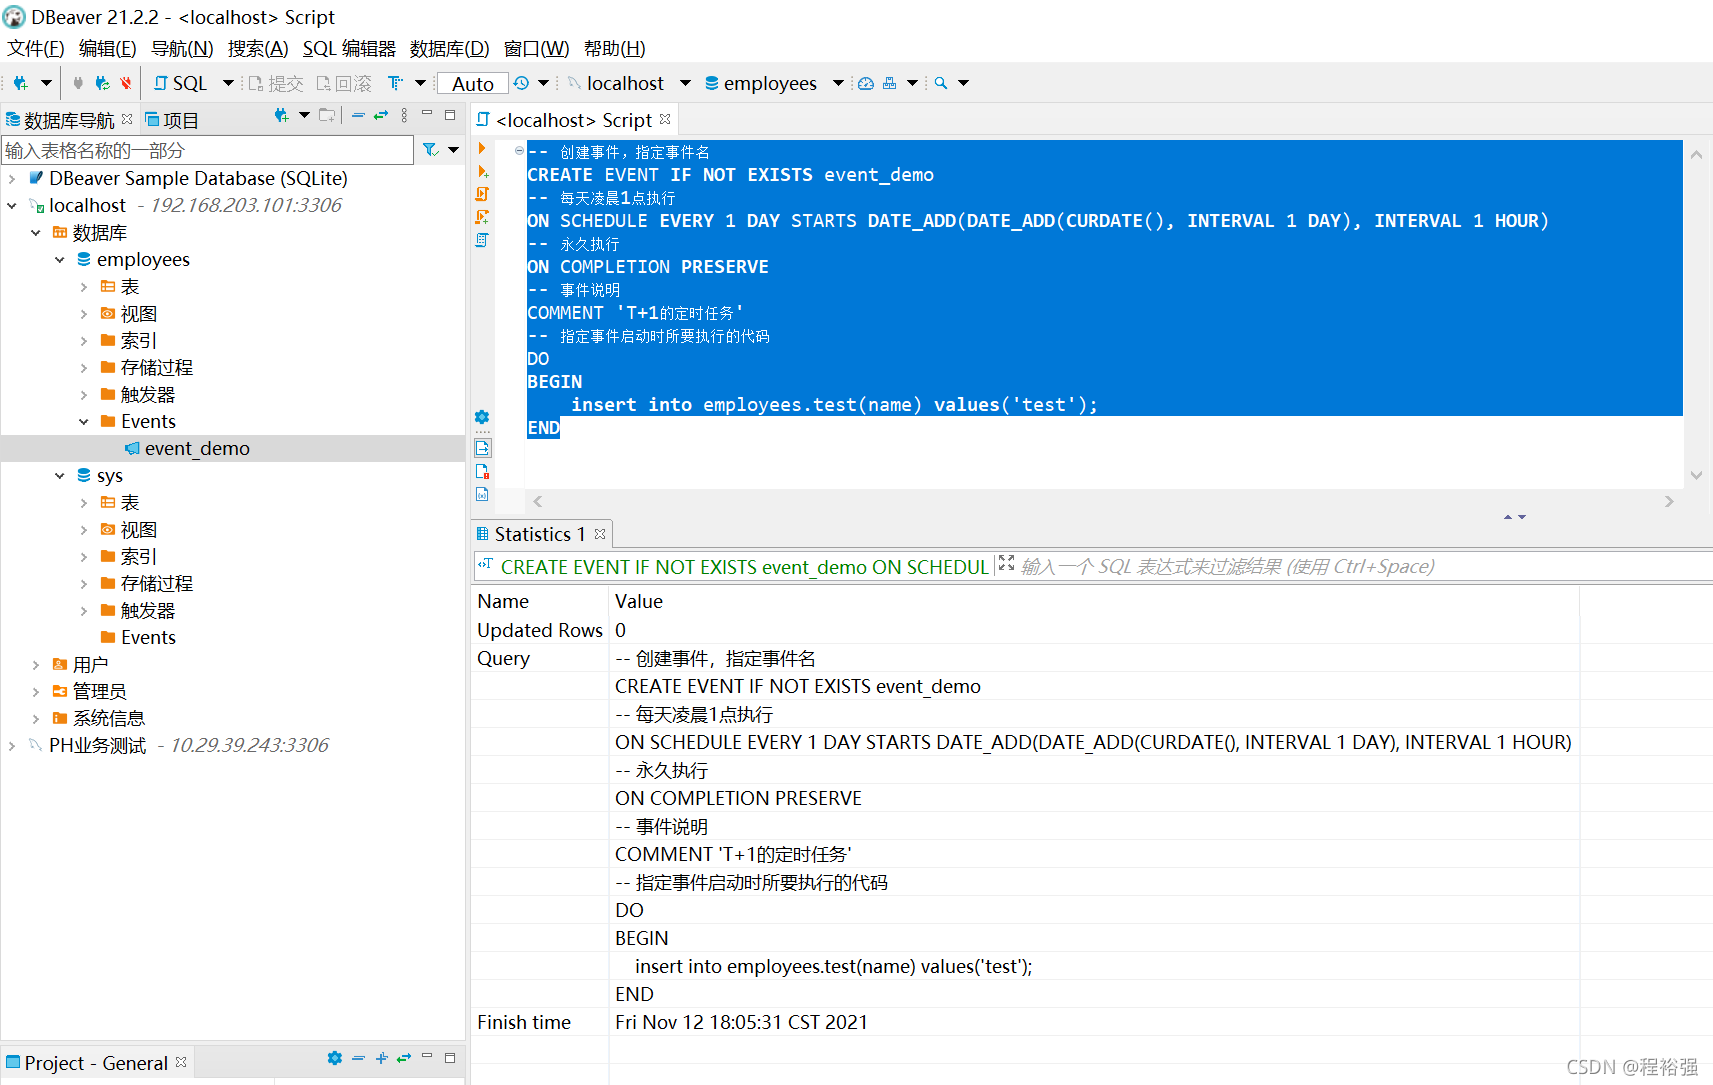Expand DBeaver Sample Database (SQLite) node
1713x1085 pixels.
(x=12, y=178)
